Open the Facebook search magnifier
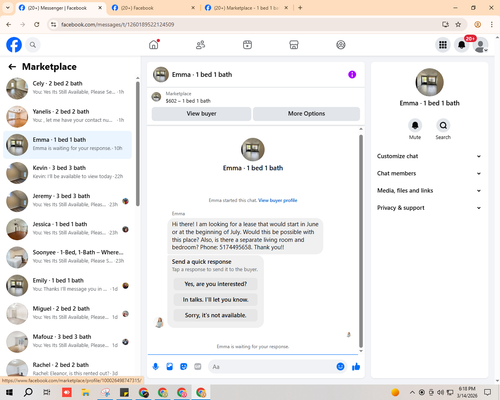The height and width of the screenshot is (400, 500). (x=33, y=45)
